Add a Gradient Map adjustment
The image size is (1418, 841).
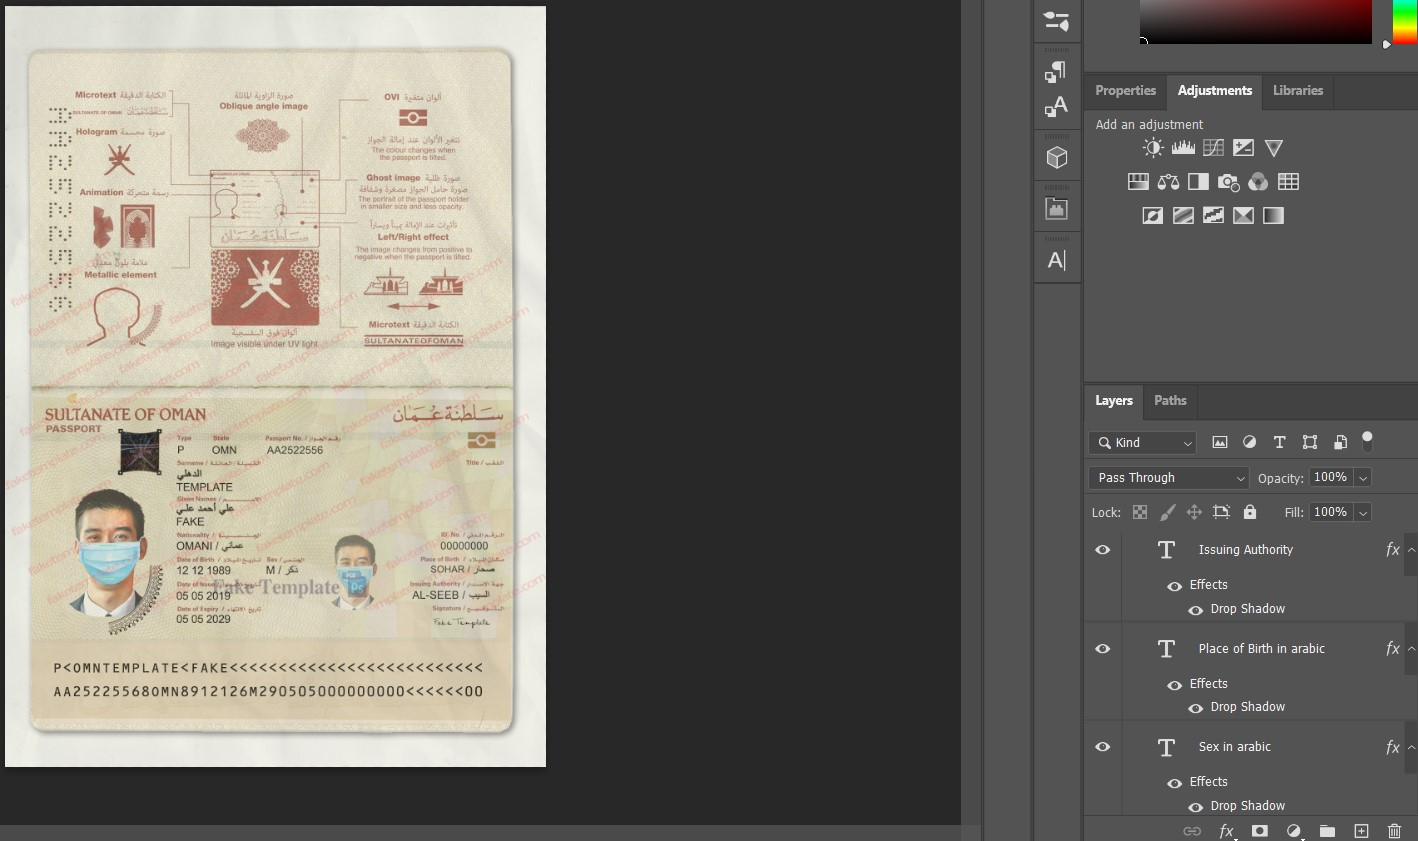click(x=1243, y=215)
